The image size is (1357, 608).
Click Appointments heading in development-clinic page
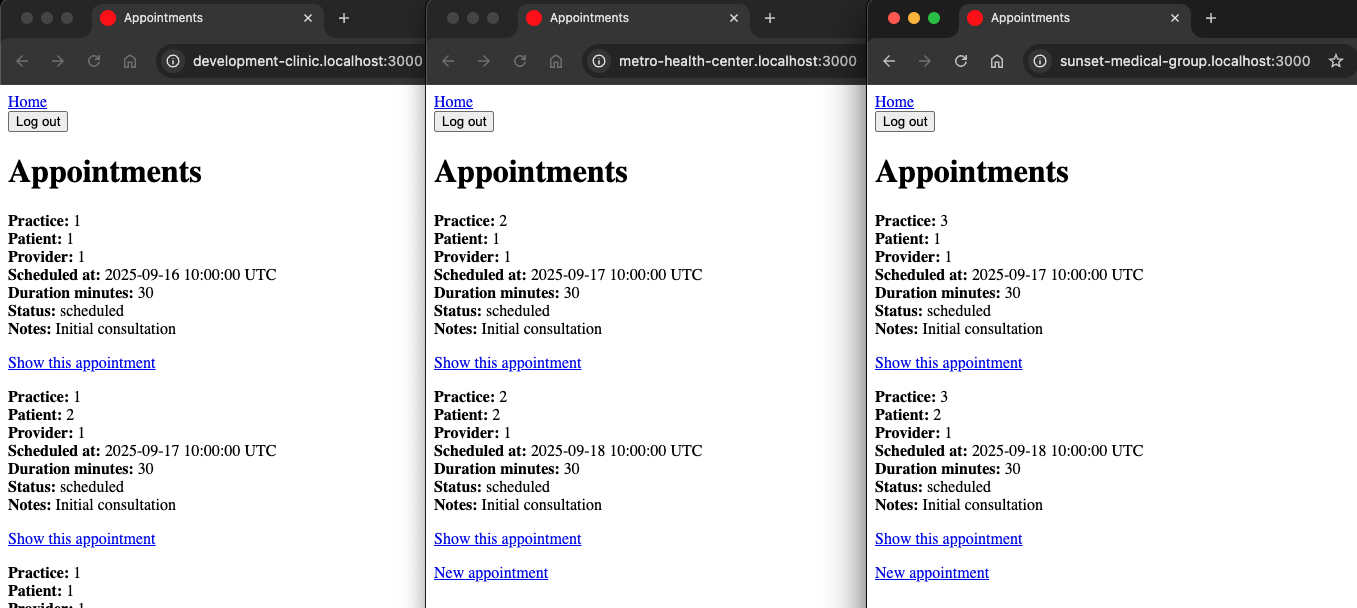[x=105, y=172]
